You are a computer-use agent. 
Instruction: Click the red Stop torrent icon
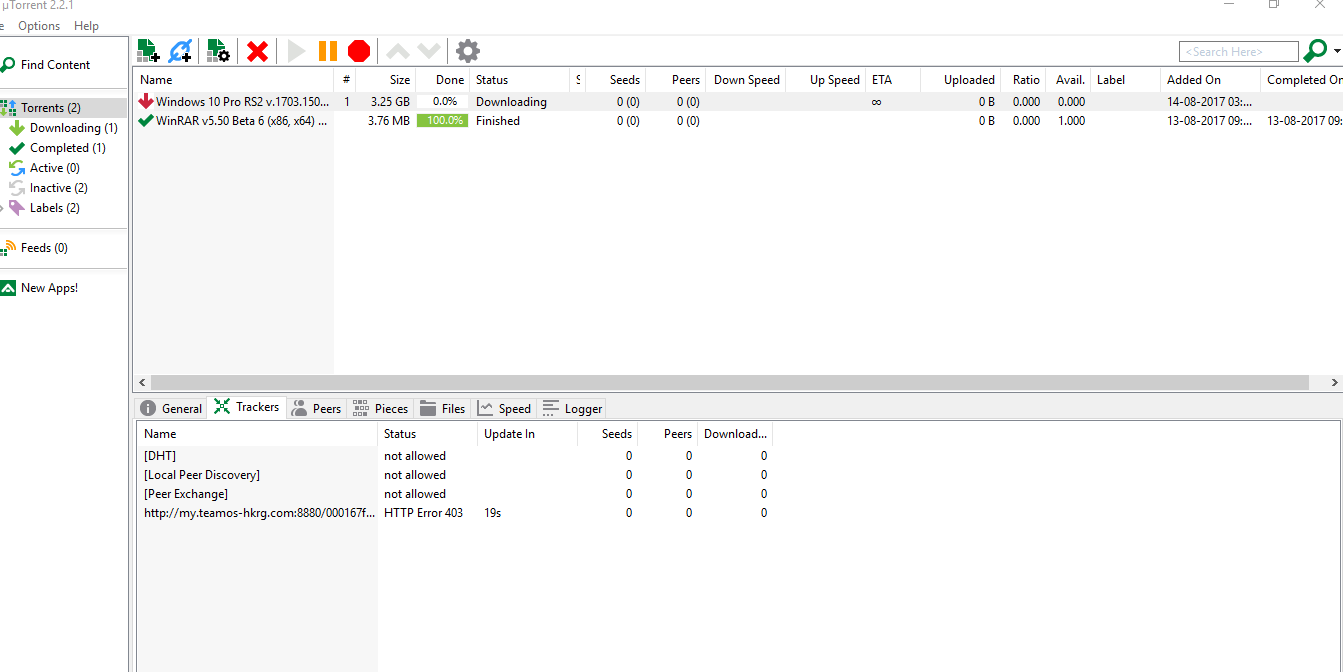[x=359, y=51]
